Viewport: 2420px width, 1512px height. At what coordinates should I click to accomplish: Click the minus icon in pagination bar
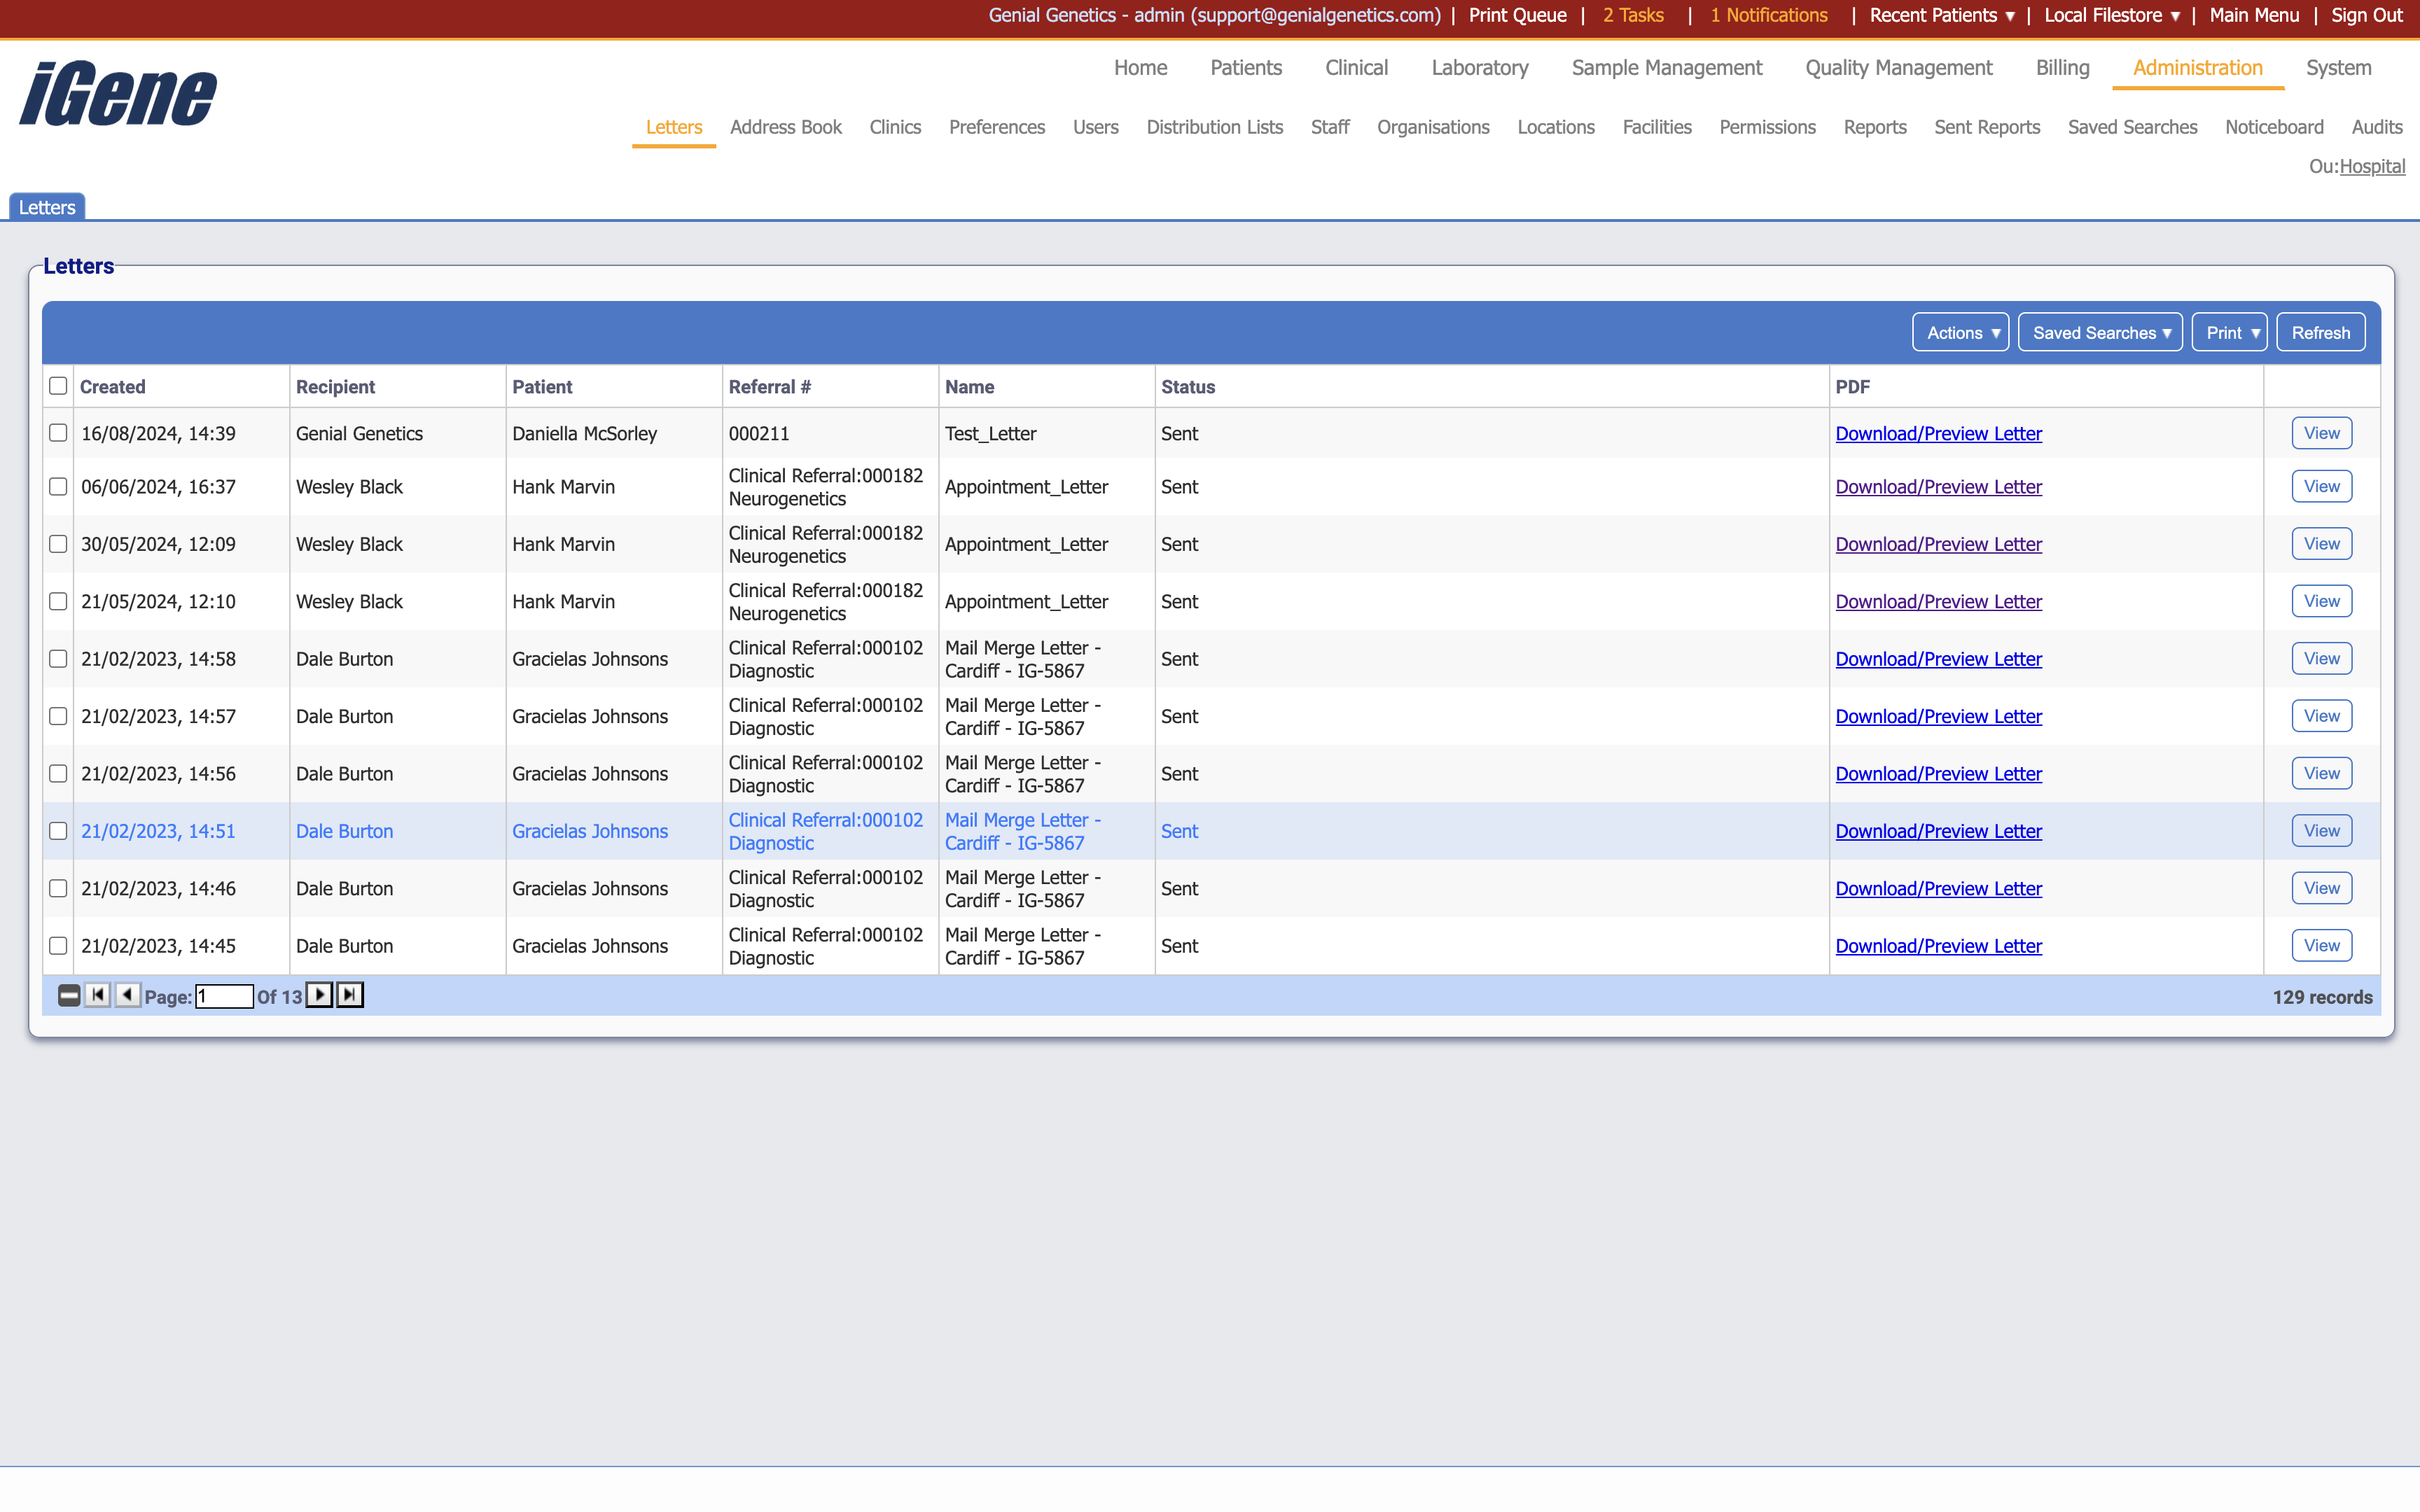[x=68, y=995]
